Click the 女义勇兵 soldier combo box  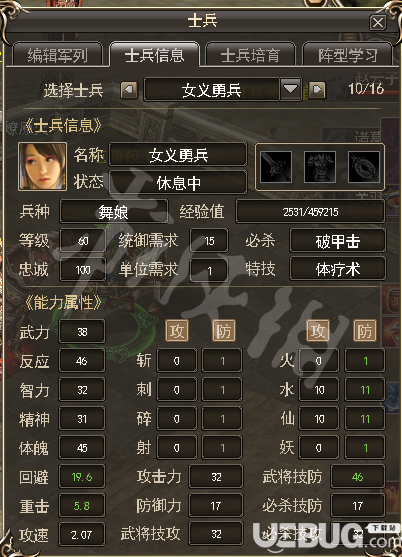tap(223, 89)
